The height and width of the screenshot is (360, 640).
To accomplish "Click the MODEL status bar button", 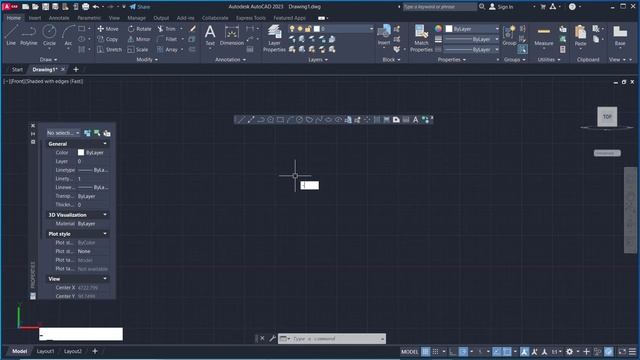I will 409,351.
